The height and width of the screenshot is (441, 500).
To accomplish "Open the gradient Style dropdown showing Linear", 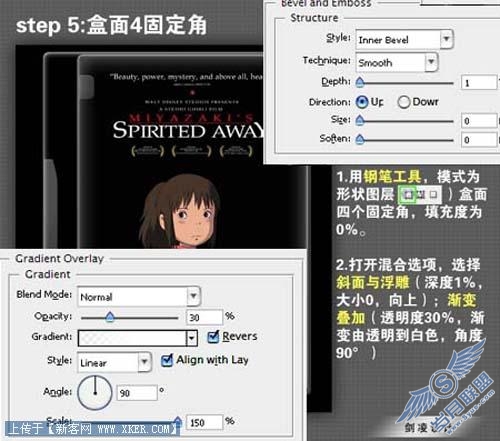I will point(114,362).
